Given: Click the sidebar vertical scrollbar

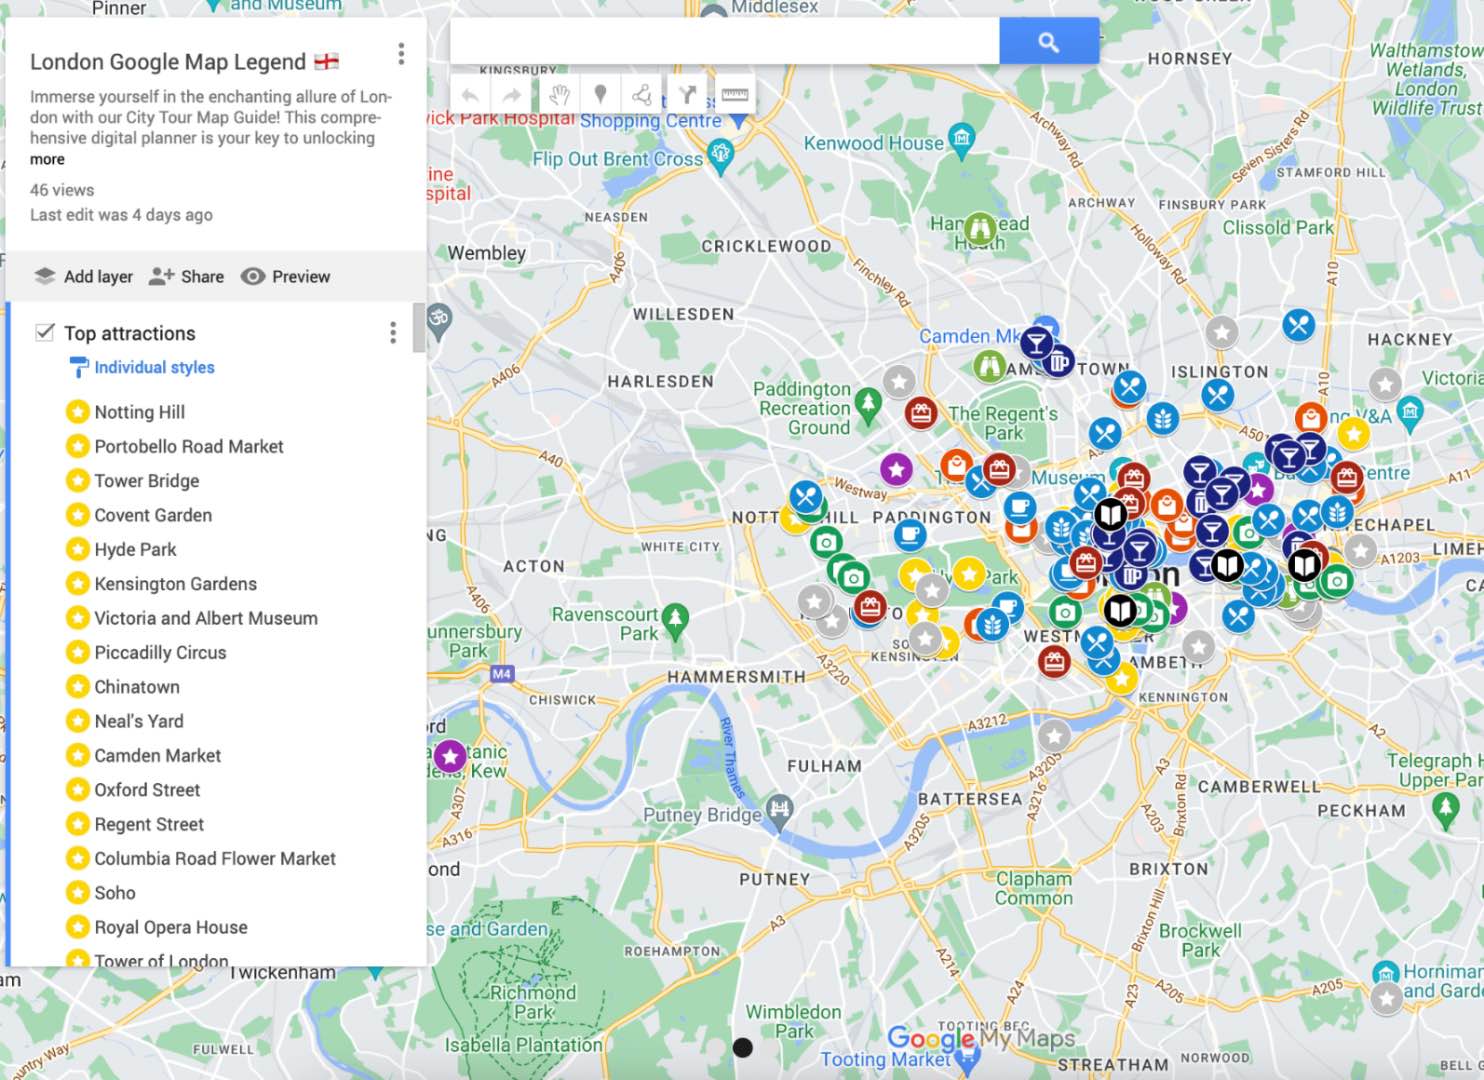Looking at the screenshot, I should [x=419, y=328].
